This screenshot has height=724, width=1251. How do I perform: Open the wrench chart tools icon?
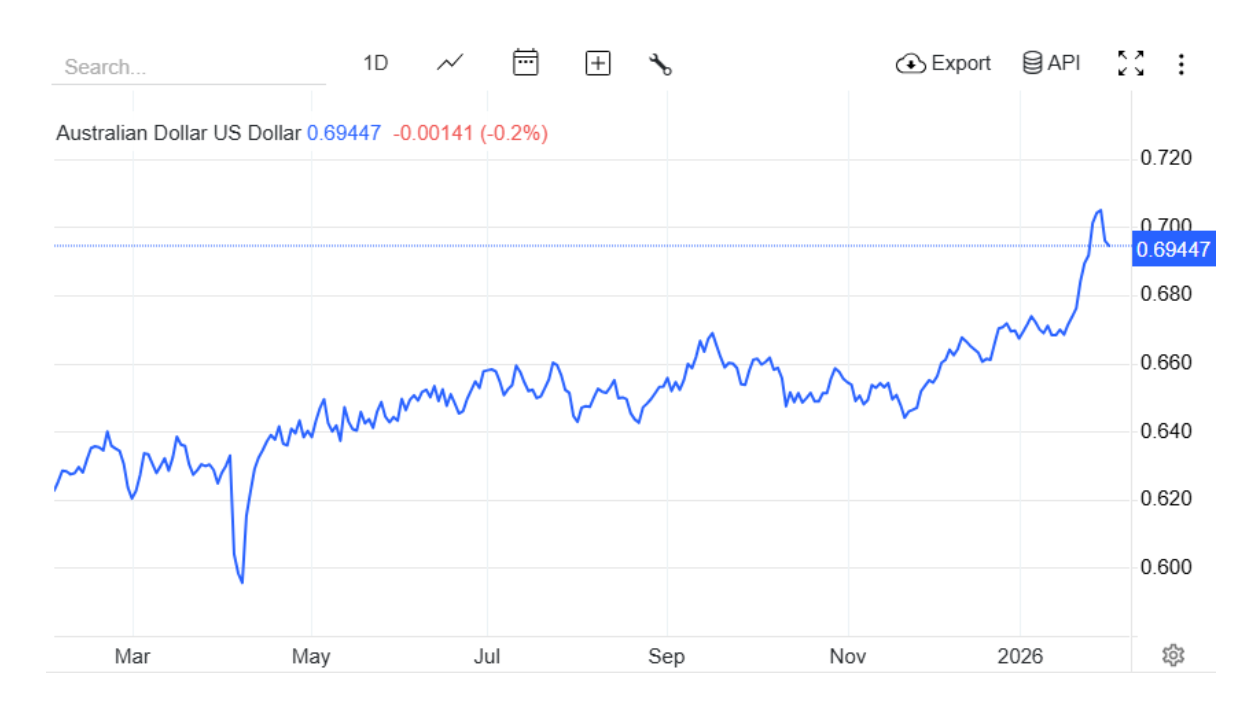[660, 64]
